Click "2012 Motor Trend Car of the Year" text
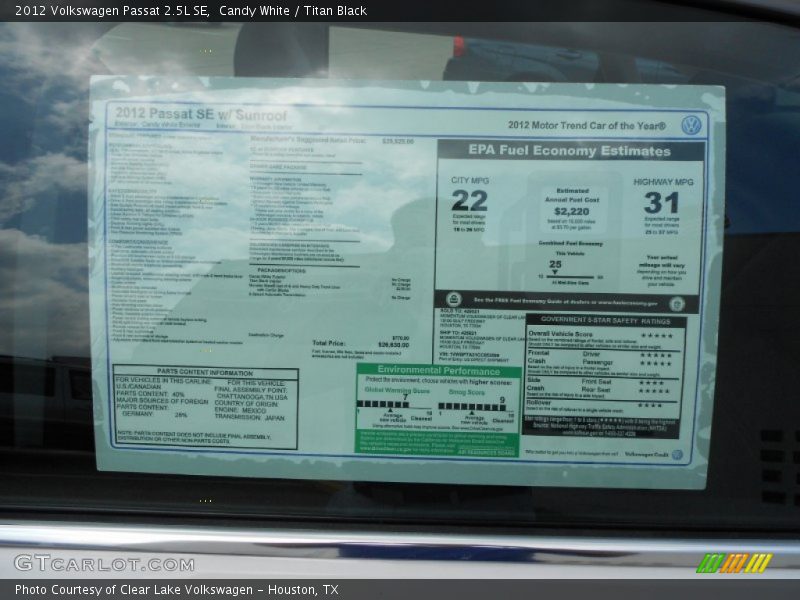This screenshot has width=800, height=600. tap(587, 126)
